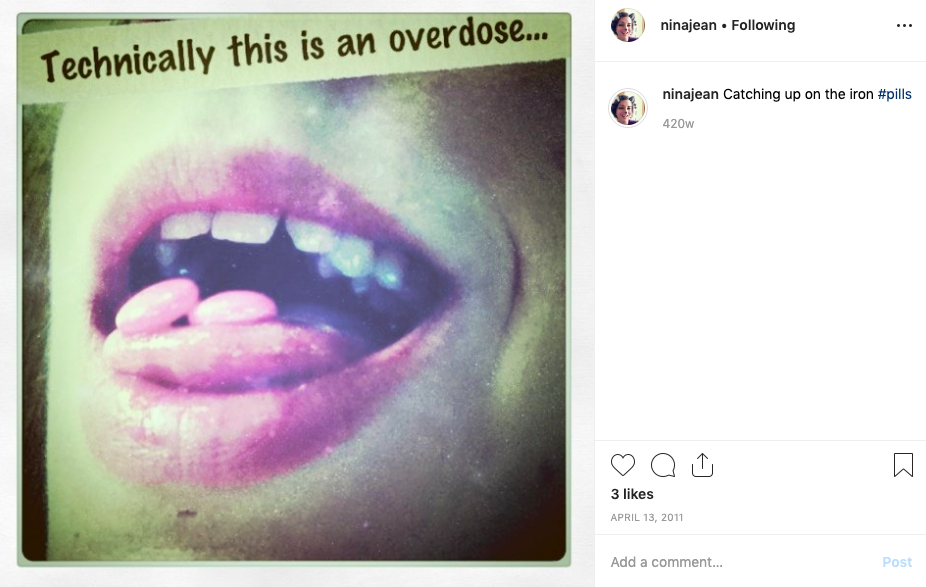
Task: Click the 420w timestamp
Action: [x=678, y=124]
